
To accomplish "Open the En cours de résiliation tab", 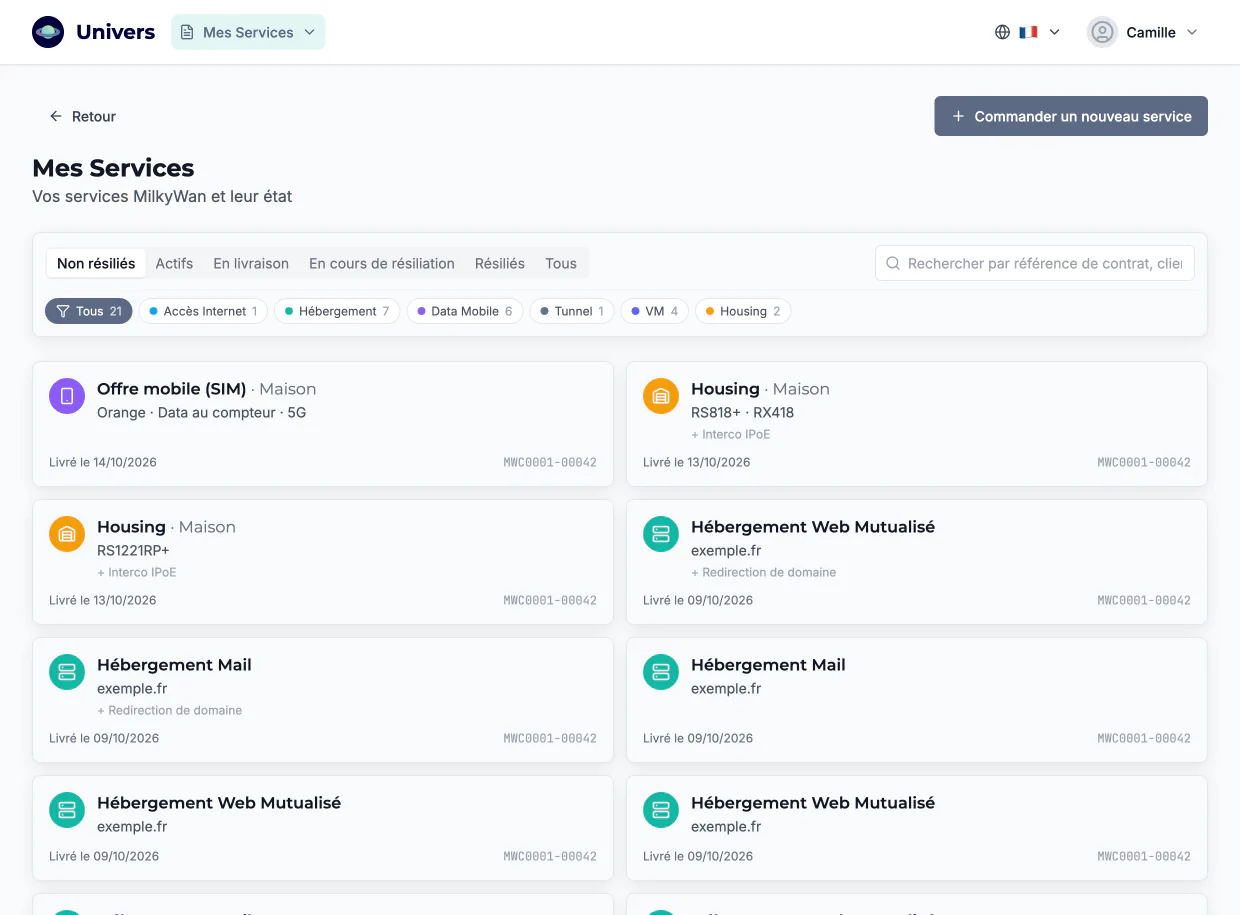I will point(382,263).
